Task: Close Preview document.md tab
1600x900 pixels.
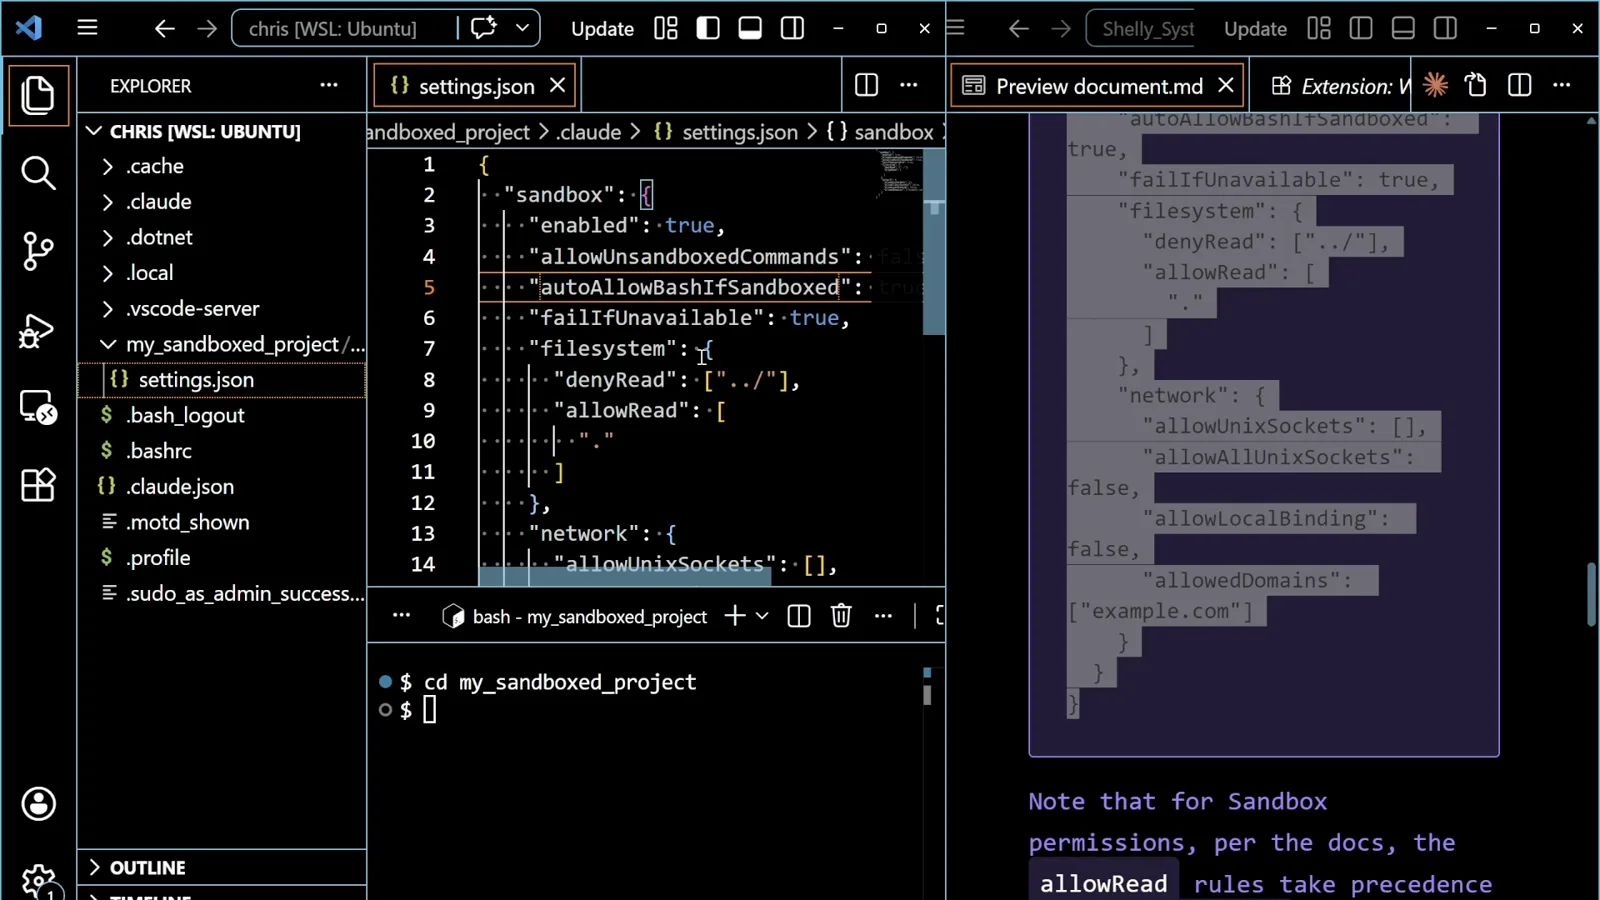Action: 1226,86
